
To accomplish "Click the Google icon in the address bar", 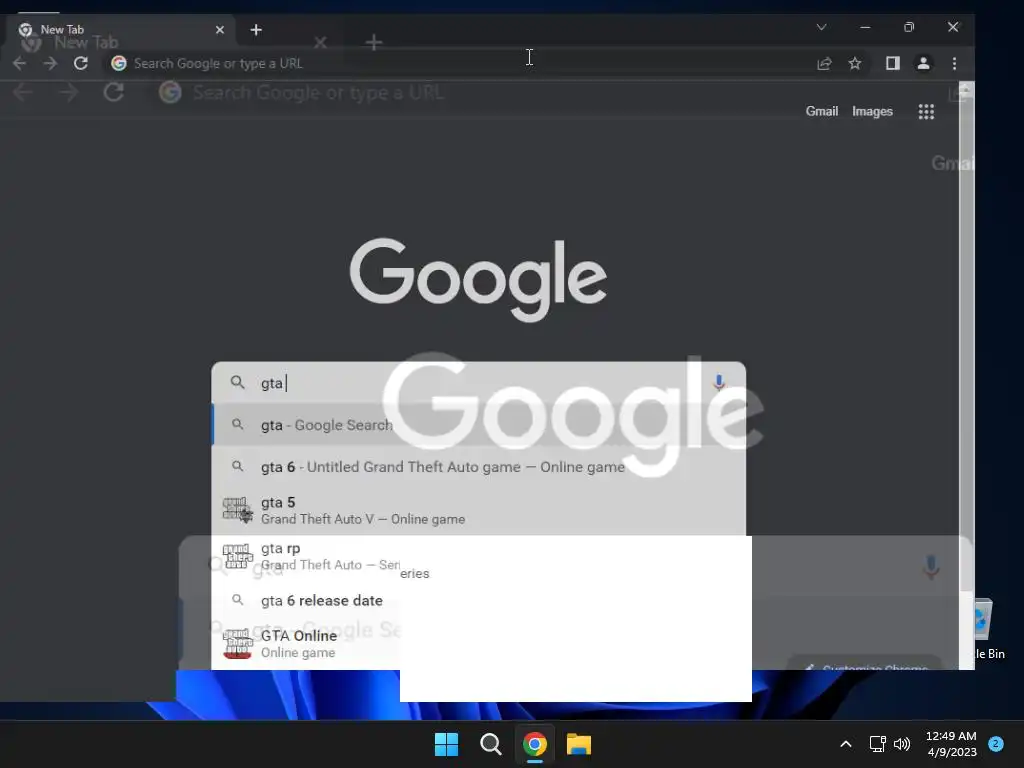I will pyautogui.click(x=119, y=63).
